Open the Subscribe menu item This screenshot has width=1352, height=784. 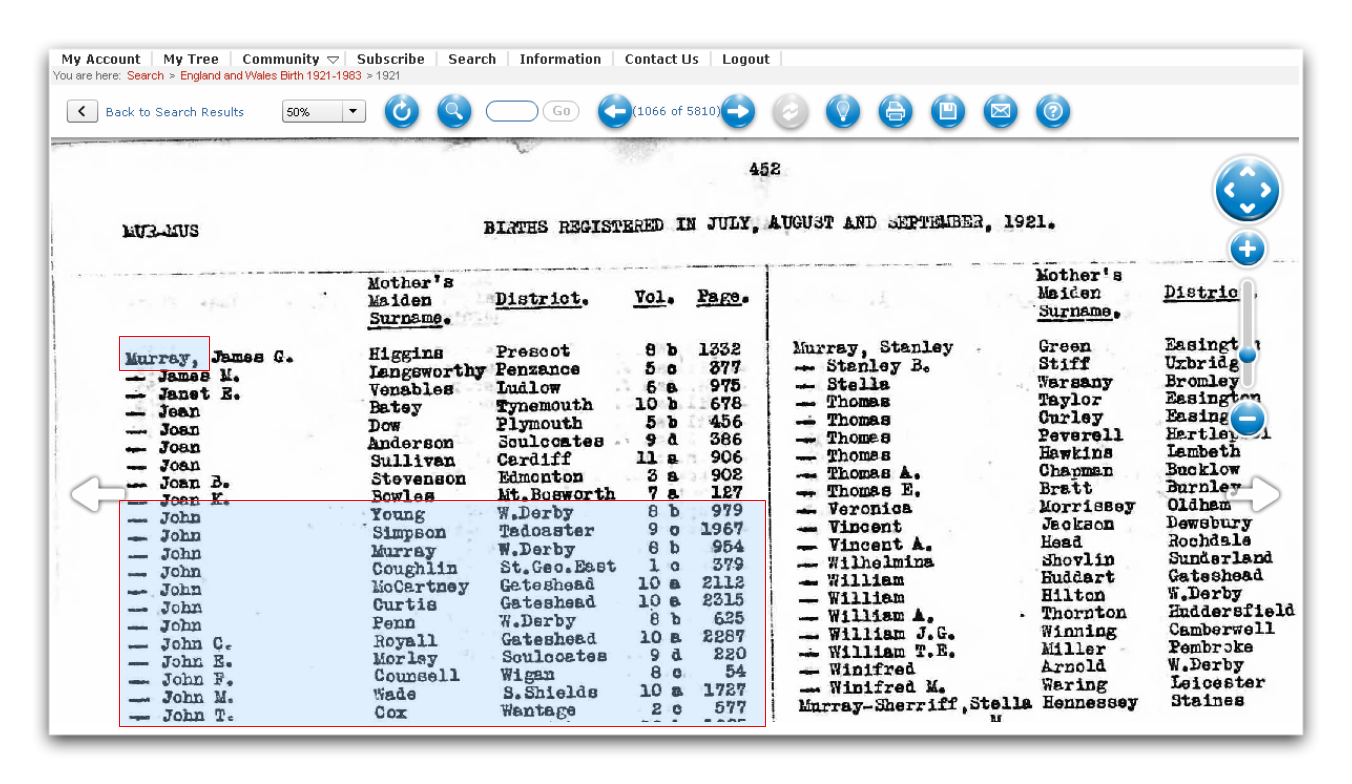point(391,59)
